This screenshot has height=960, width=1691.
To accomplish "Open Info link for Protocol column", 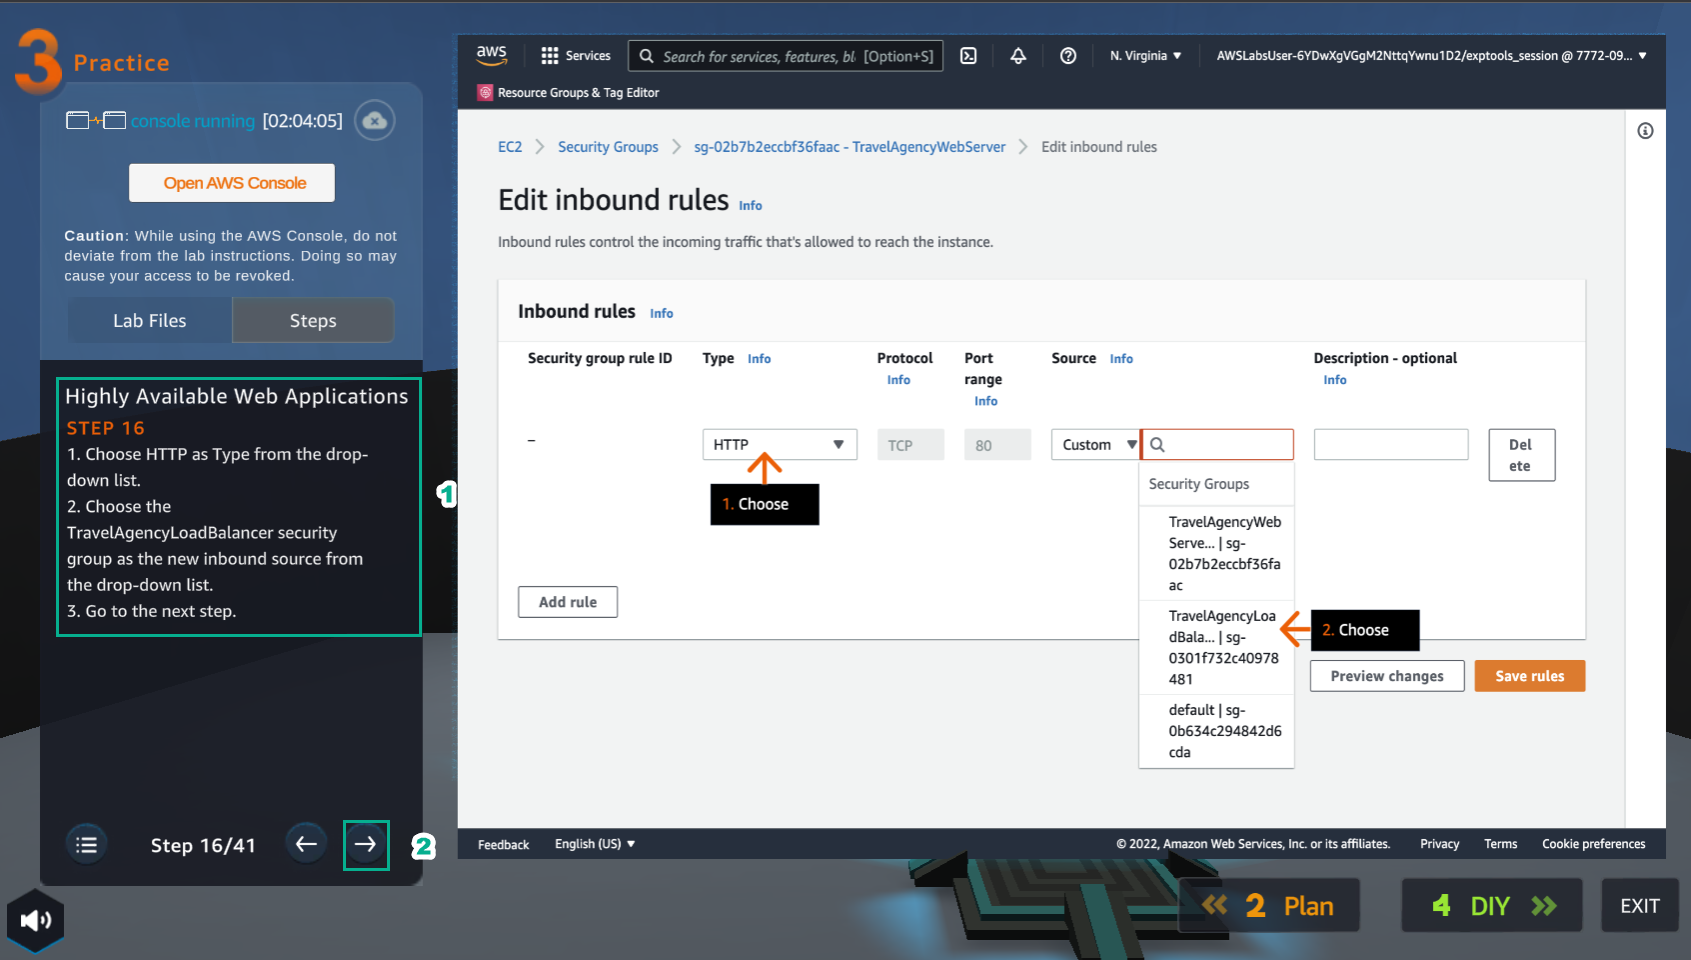I will click(x=898, y=380).
